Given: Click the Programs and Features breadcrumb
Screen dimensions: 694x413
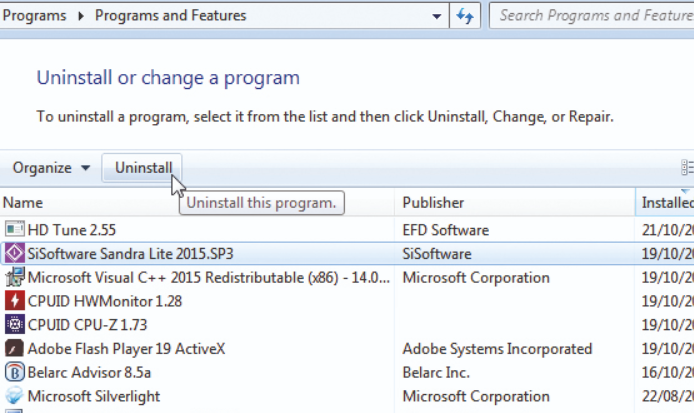Looking at the screenshot, I should [x=170, y=16].
